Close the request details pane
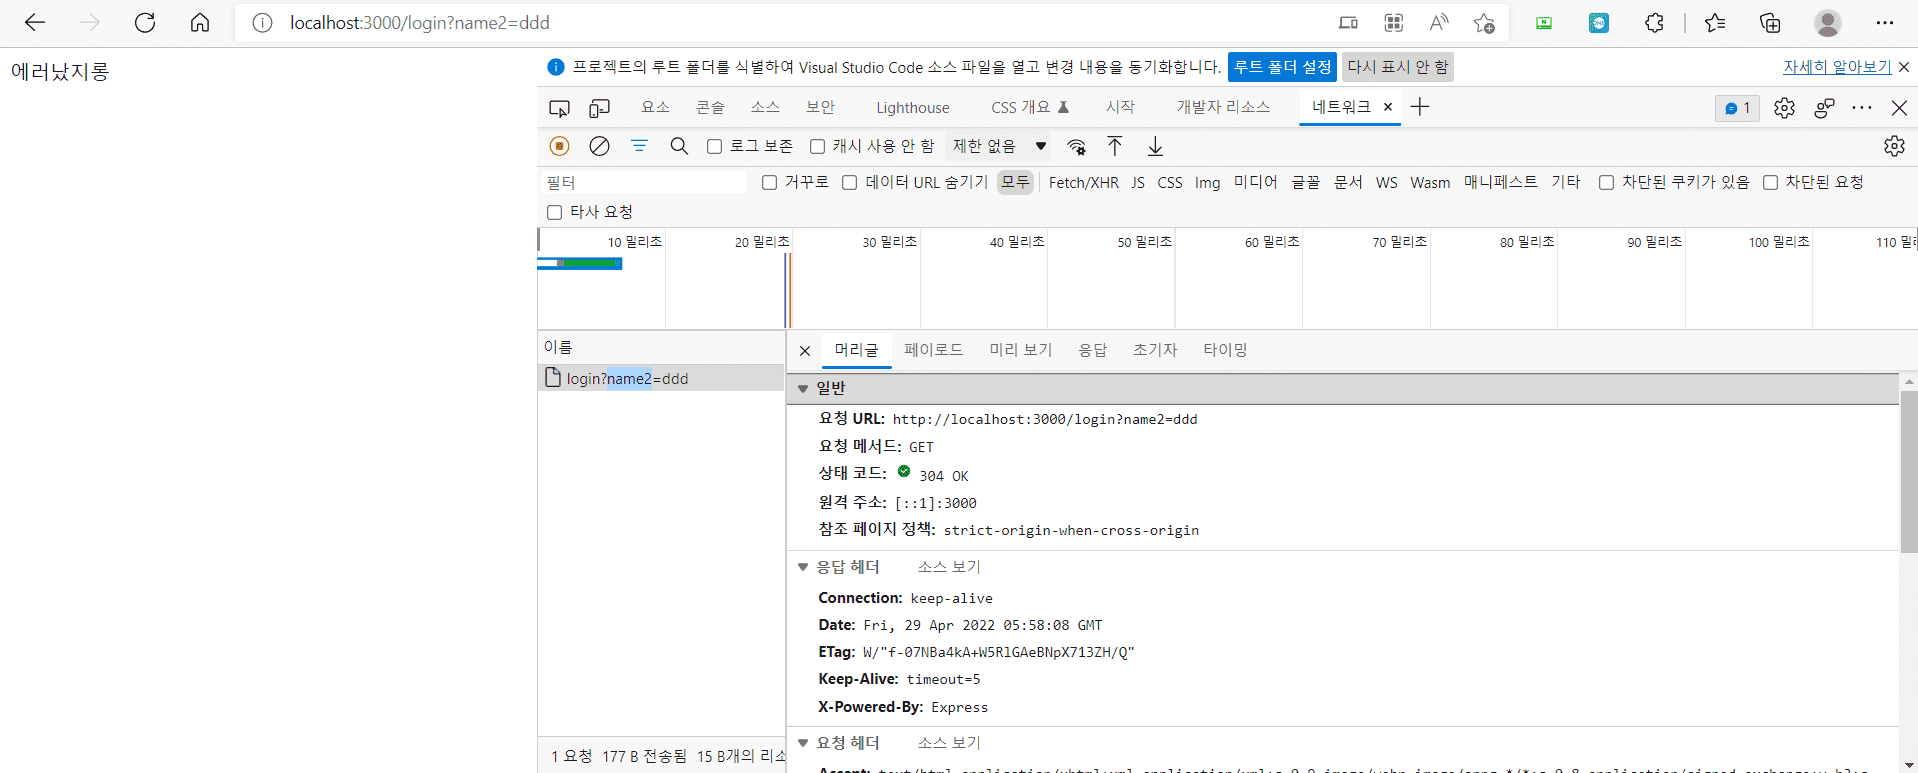Screen dimensions: 1918x773 tap(805, 351)
